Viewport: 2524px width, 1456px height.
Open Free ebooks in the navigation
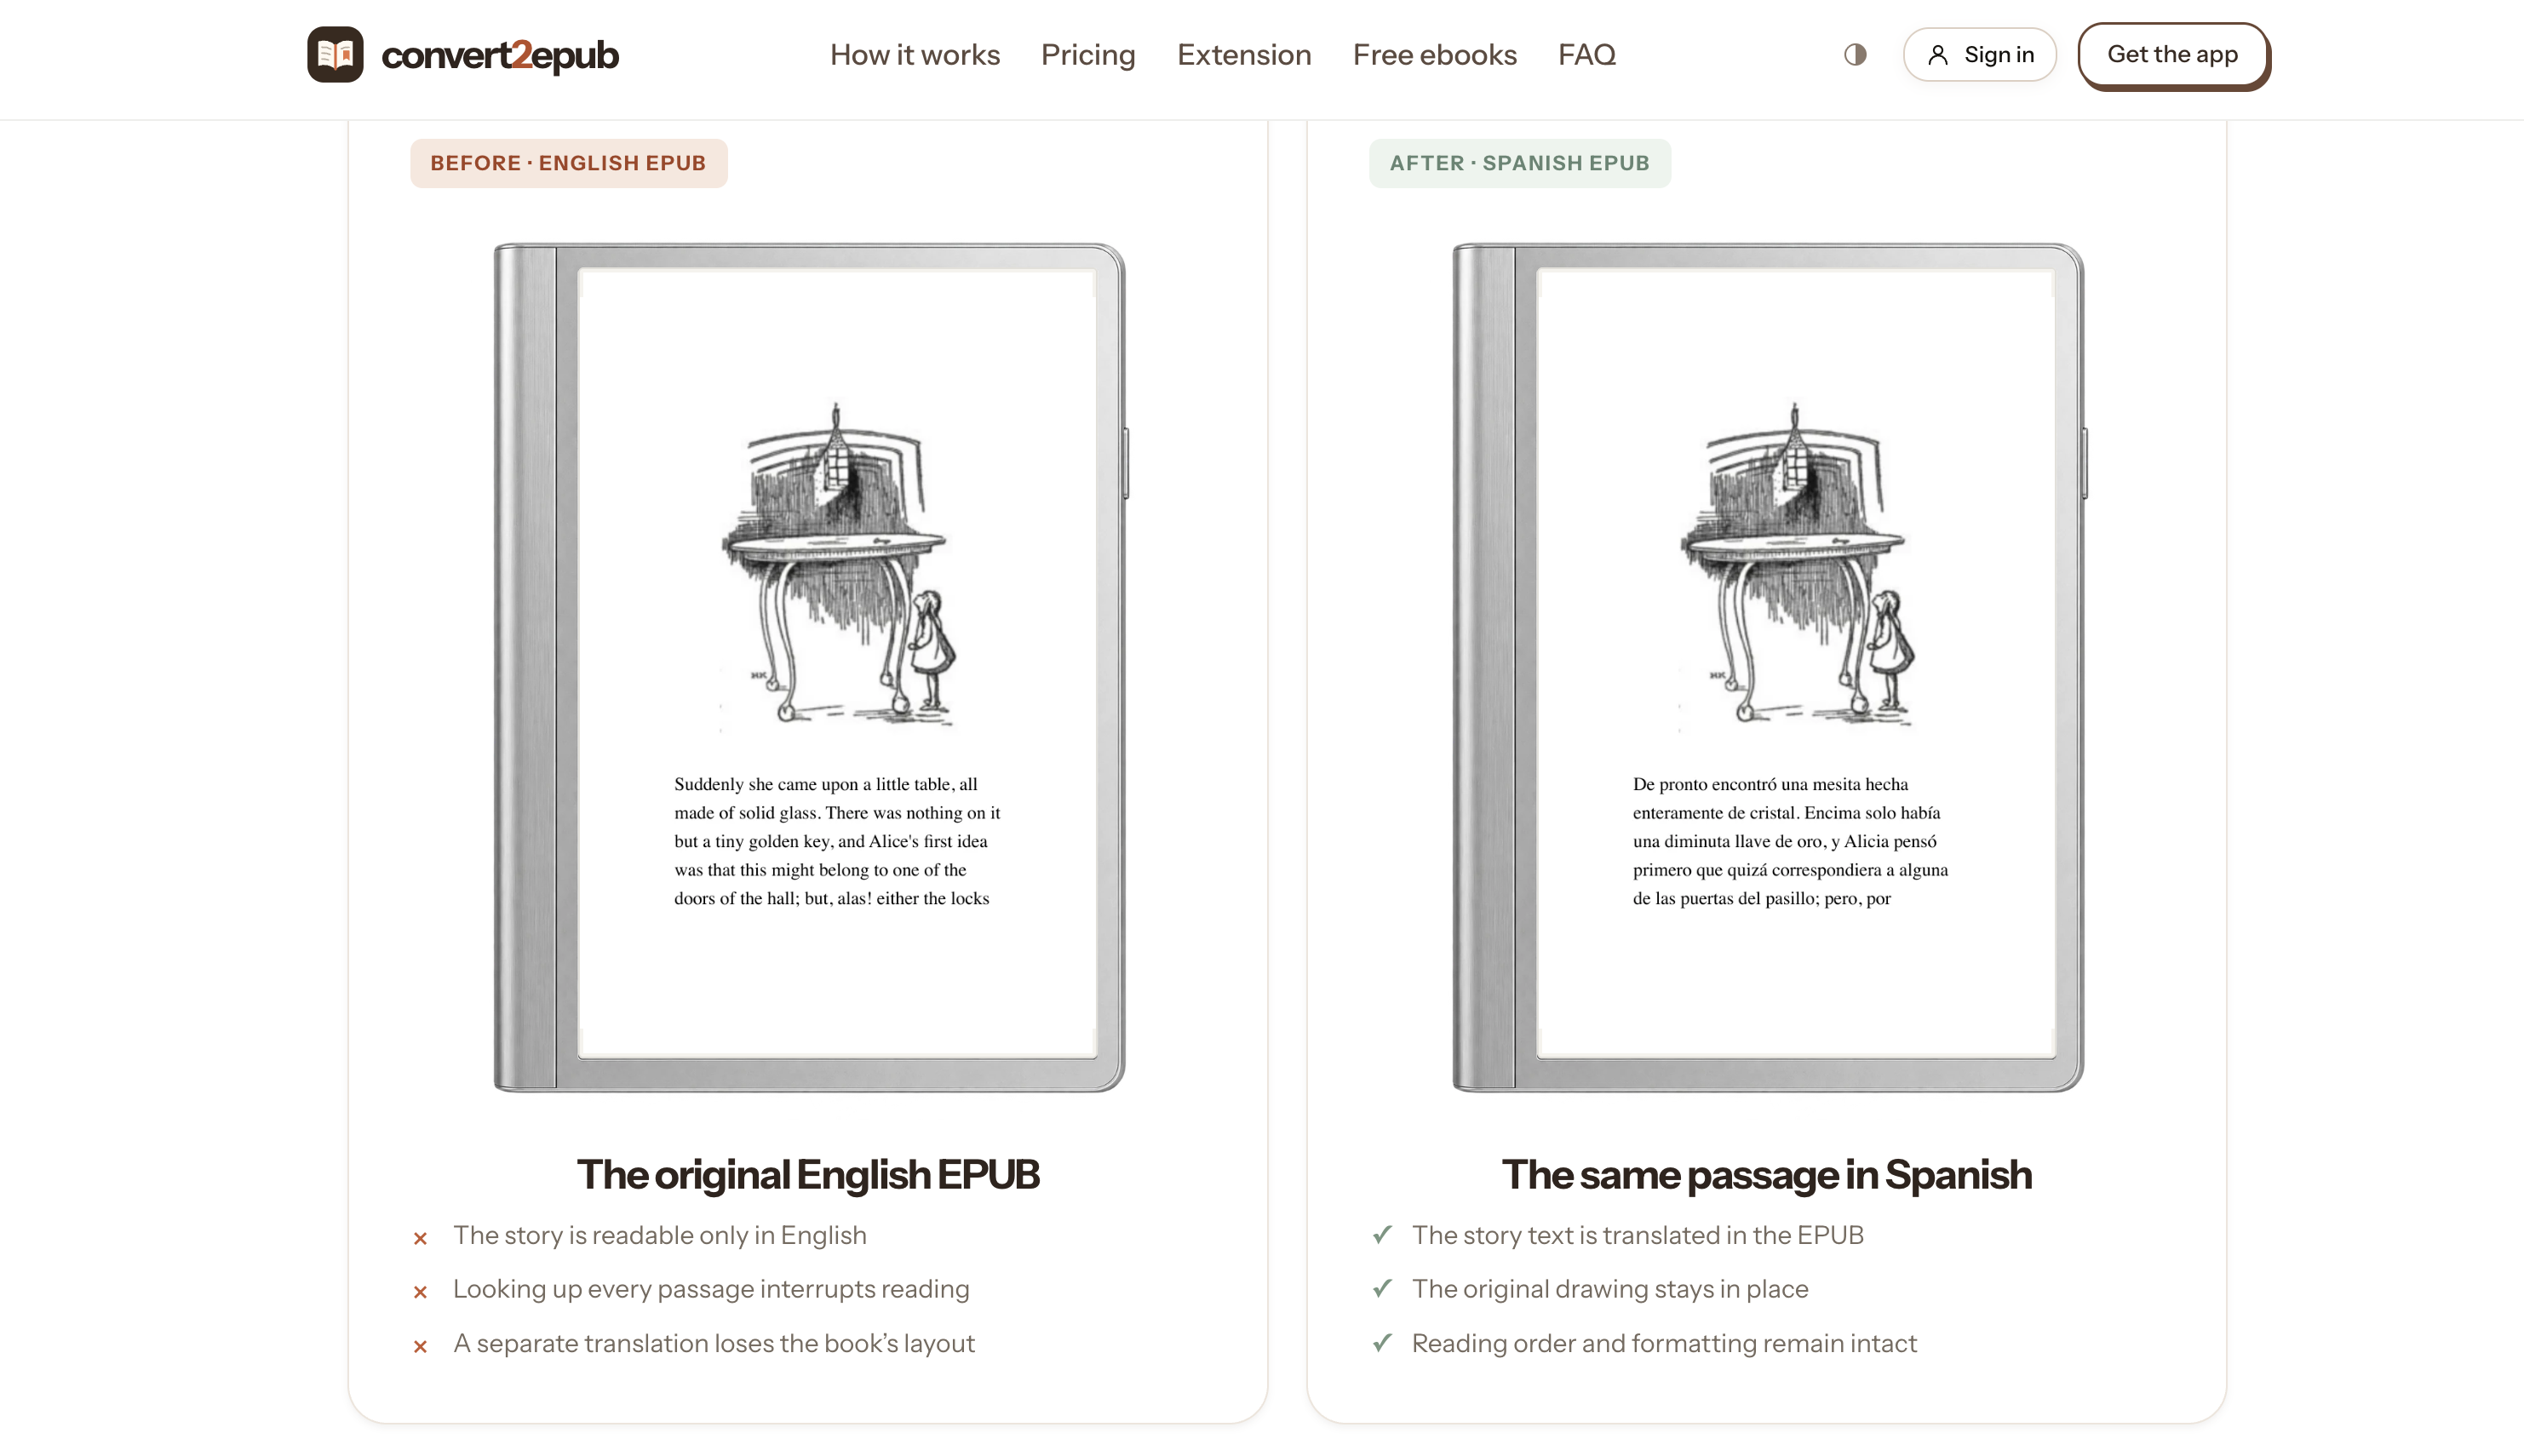pyautogui.click(x=1434, y=54)
